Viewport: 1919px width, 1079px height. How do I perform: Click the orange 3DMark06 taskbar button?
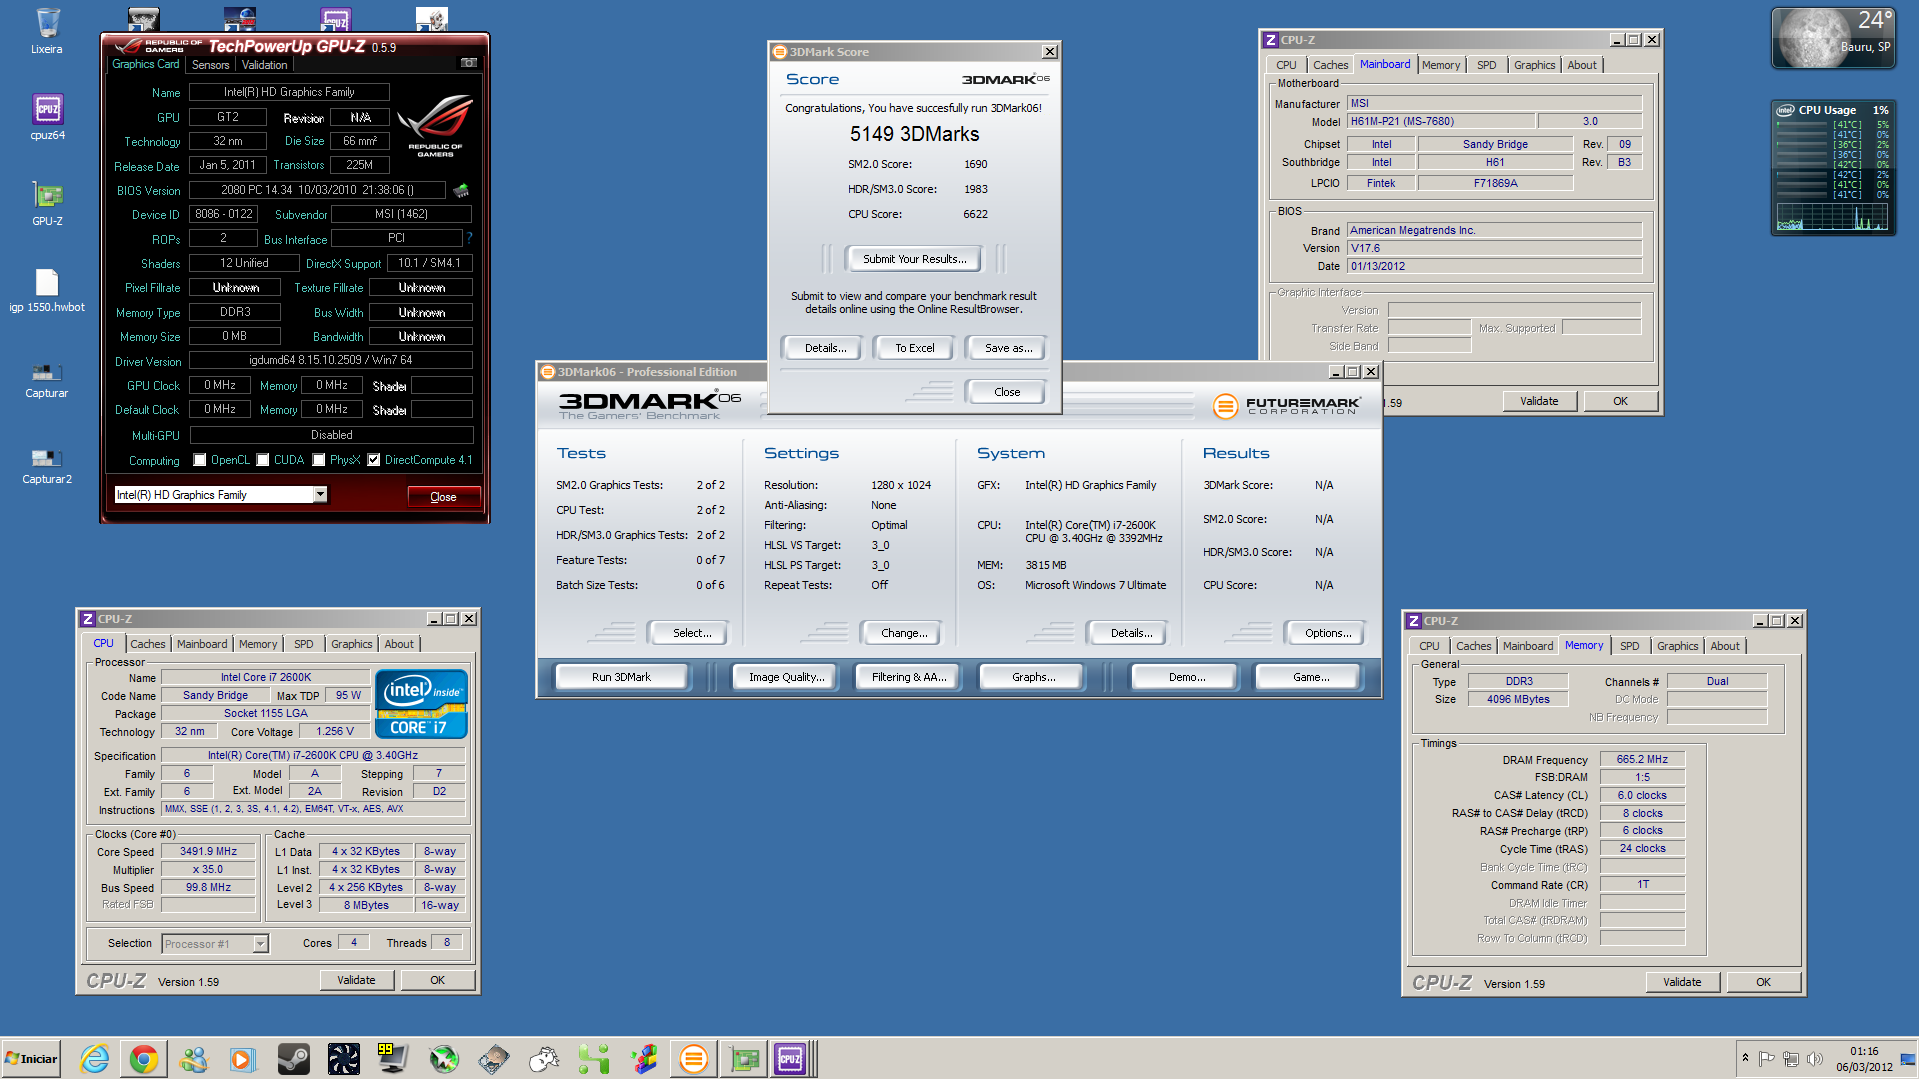coord(693,1059)
